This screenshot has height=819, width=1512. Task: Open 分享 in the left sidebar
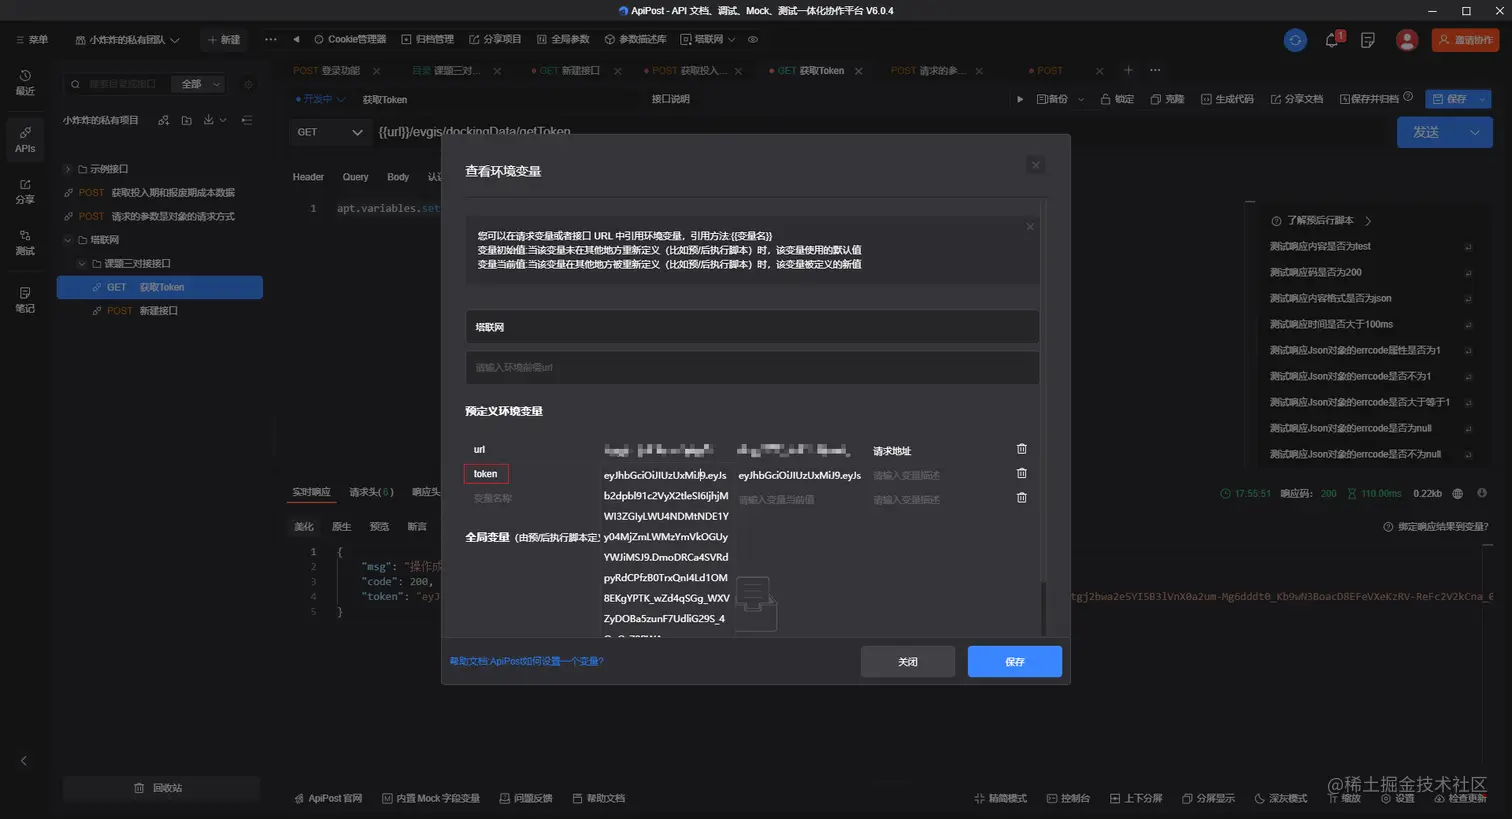(25, 192)
